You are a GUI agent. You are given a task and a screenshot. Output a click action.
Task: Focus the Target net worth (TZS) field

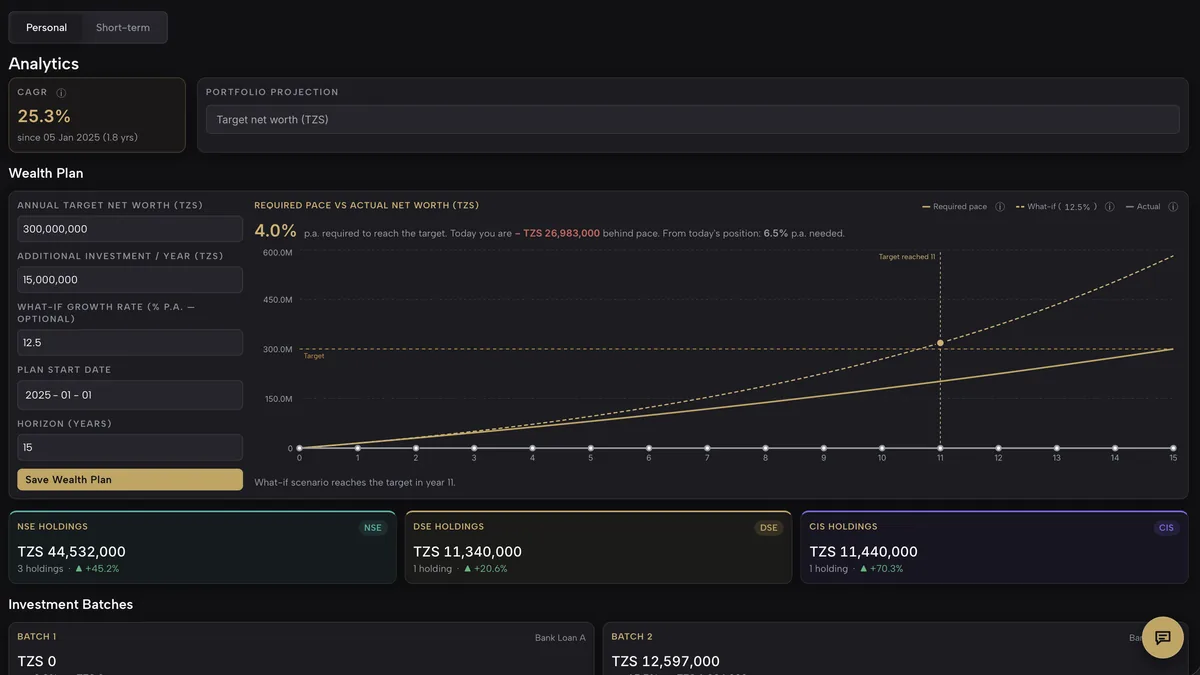click(692, 120)
